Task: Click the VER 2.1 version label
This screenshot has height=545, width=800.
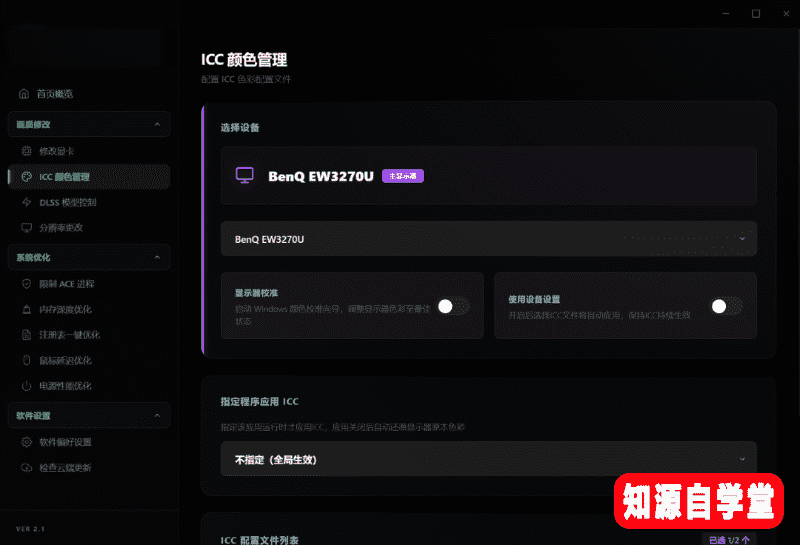Action: tap(31, 529)
